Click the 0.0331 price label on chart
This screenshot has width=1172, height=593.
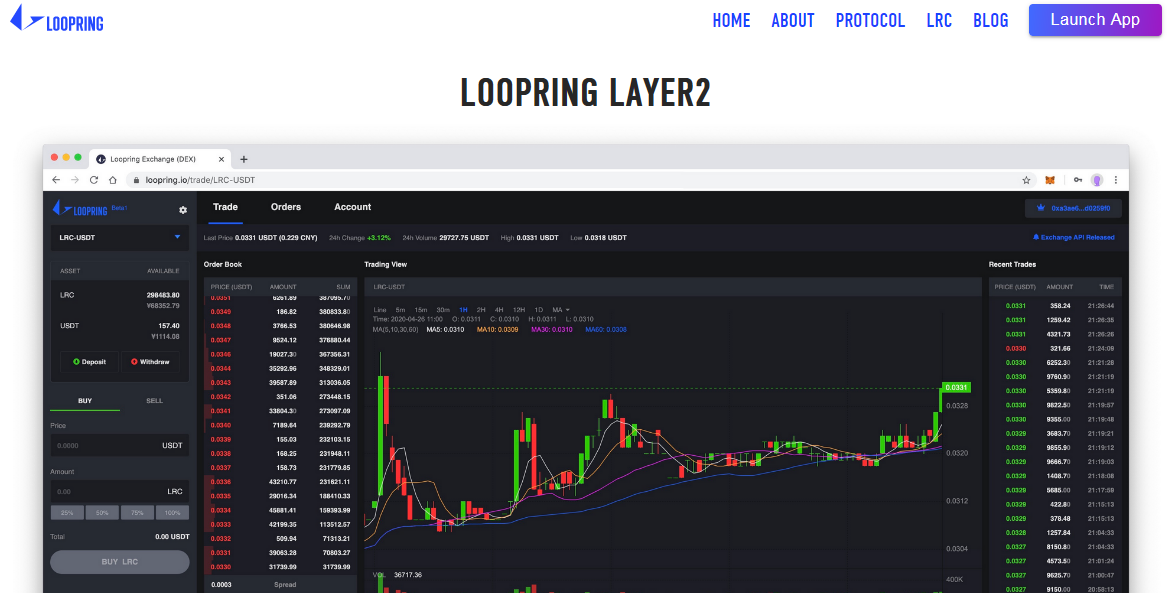(956, 387)
